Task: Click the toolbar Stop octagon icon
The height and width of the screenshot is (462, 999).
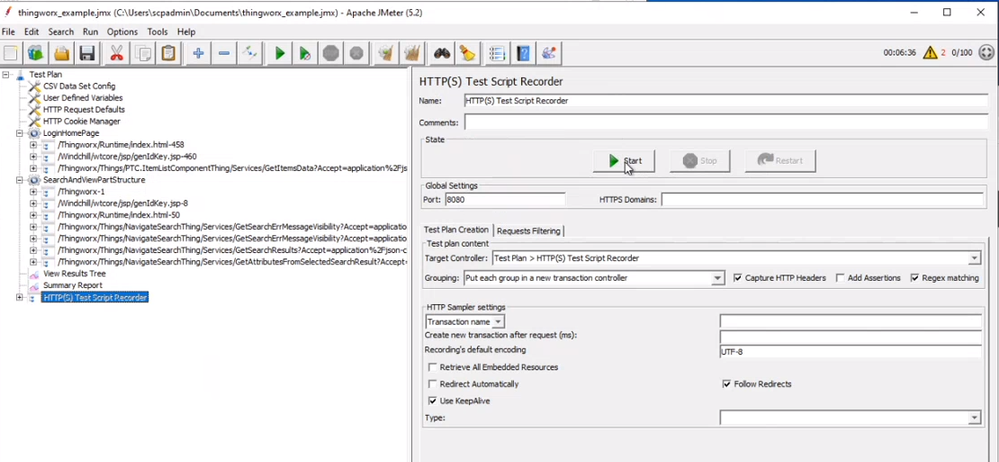Action: (331, 54)
